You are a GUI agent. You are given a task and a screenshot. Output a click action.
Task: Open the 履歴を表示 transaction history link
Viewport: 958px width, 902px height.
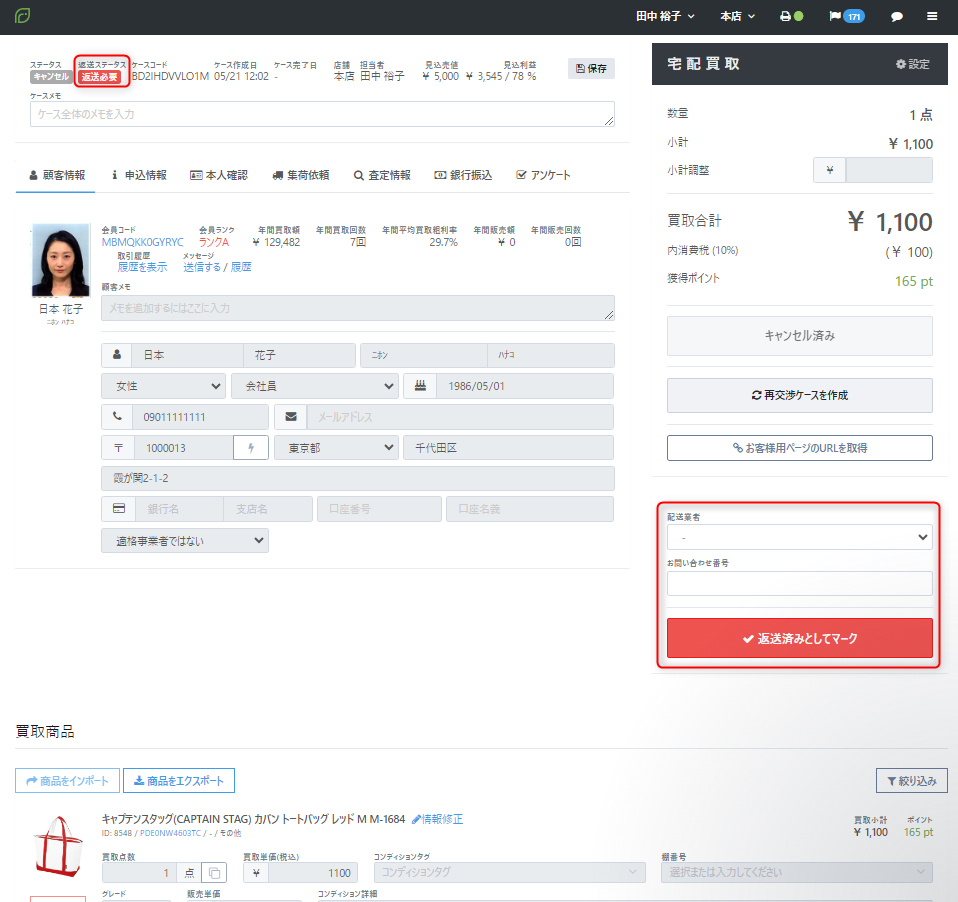coord(142,267)
